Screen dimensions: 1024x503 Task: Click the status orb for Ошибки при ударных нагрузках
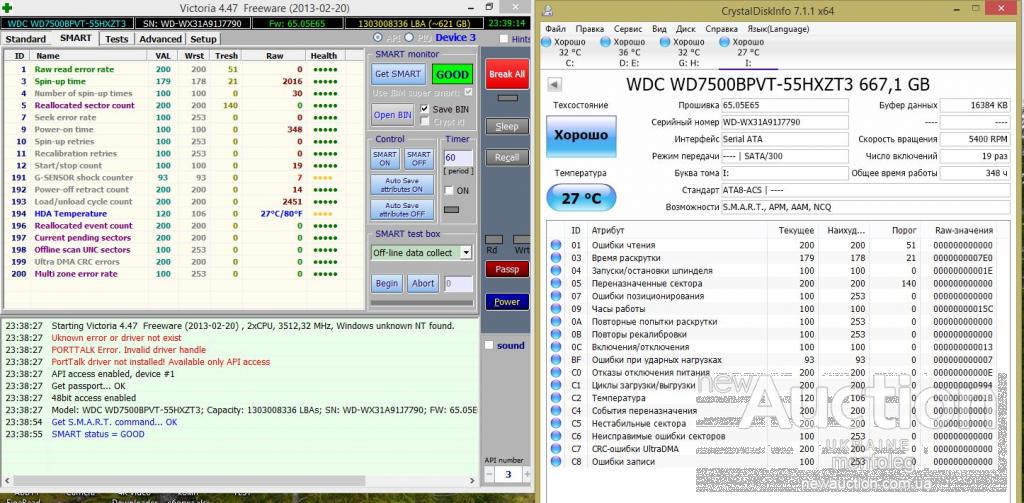coord(556,360)
